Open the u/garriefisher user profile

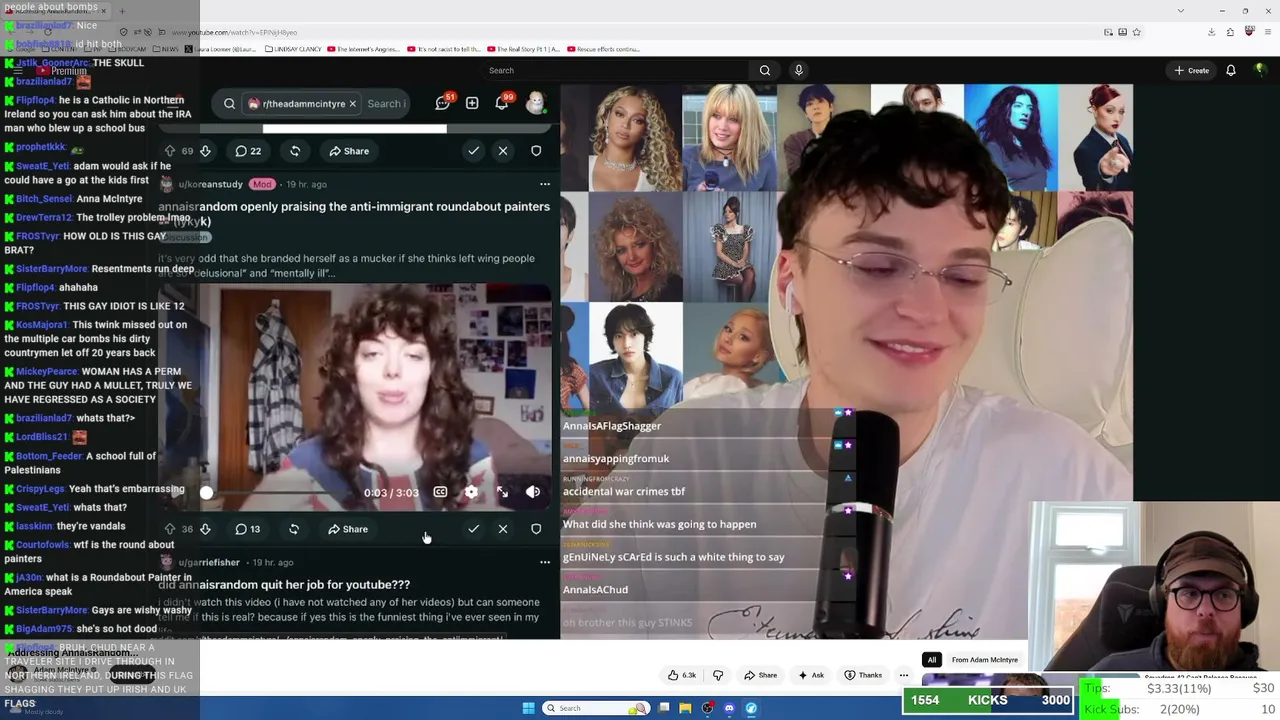[x=208, y=562]
